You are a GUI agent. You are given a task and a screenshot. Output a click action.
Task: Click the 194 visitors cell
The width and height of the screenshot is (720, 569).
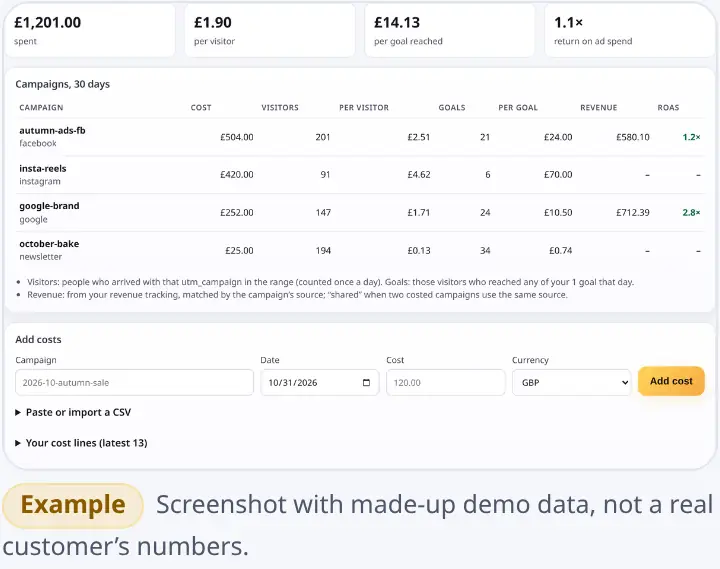[x=323, y=250]
